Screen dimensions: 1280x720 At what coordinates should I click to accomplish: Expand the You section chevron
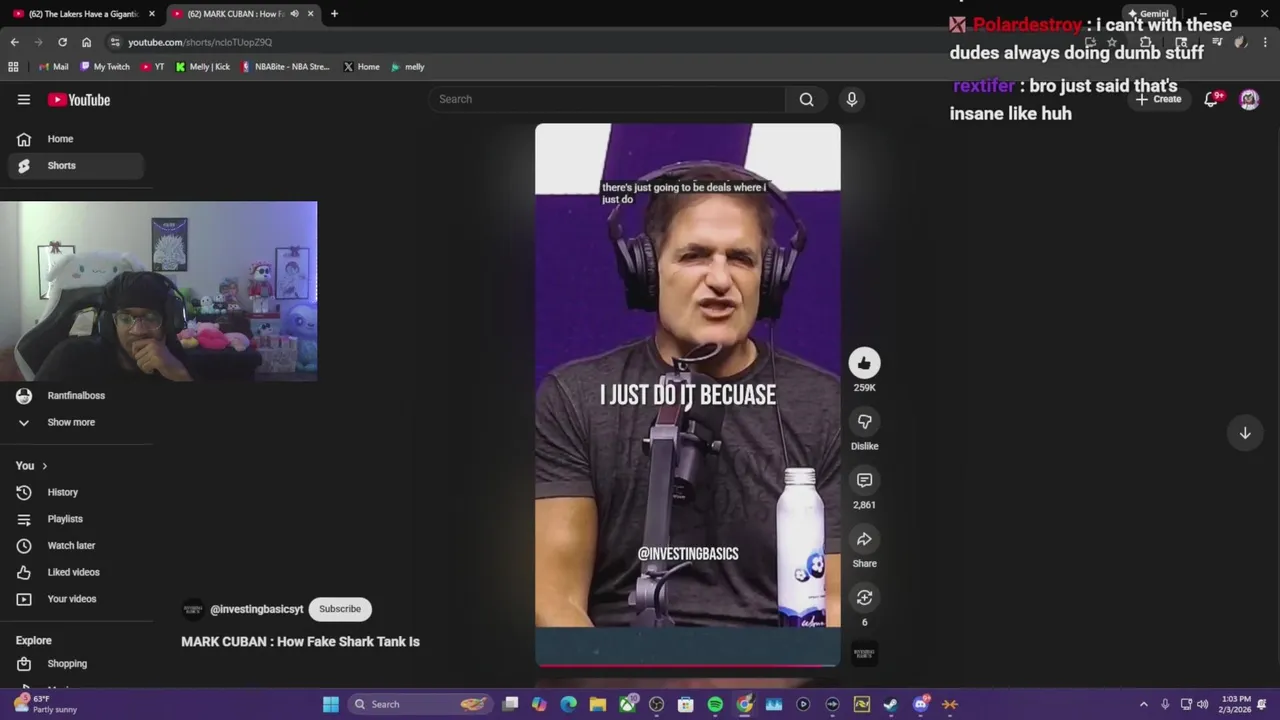44,466
